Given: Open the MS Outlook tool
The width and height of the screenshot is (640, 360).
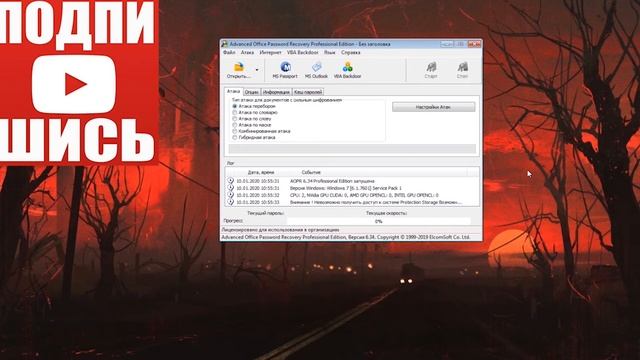Looking at the screenshot, I should [316, 70].
